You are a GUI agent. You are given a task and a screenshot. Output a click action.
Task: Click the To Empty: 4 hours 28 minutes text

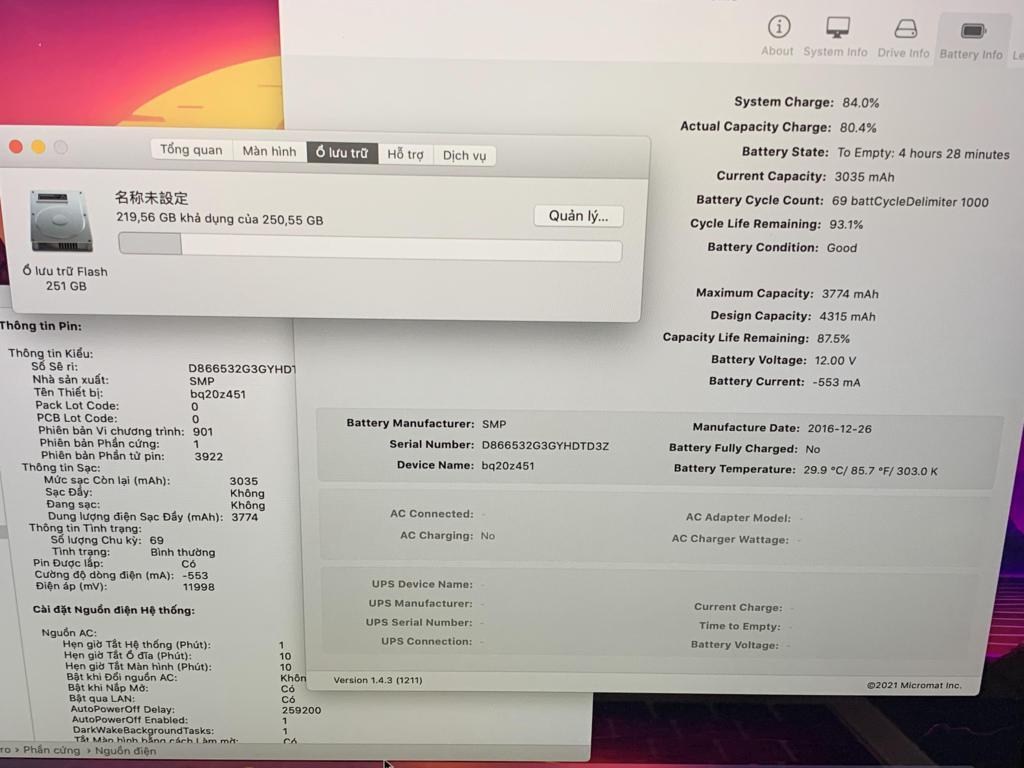point(923,153)
